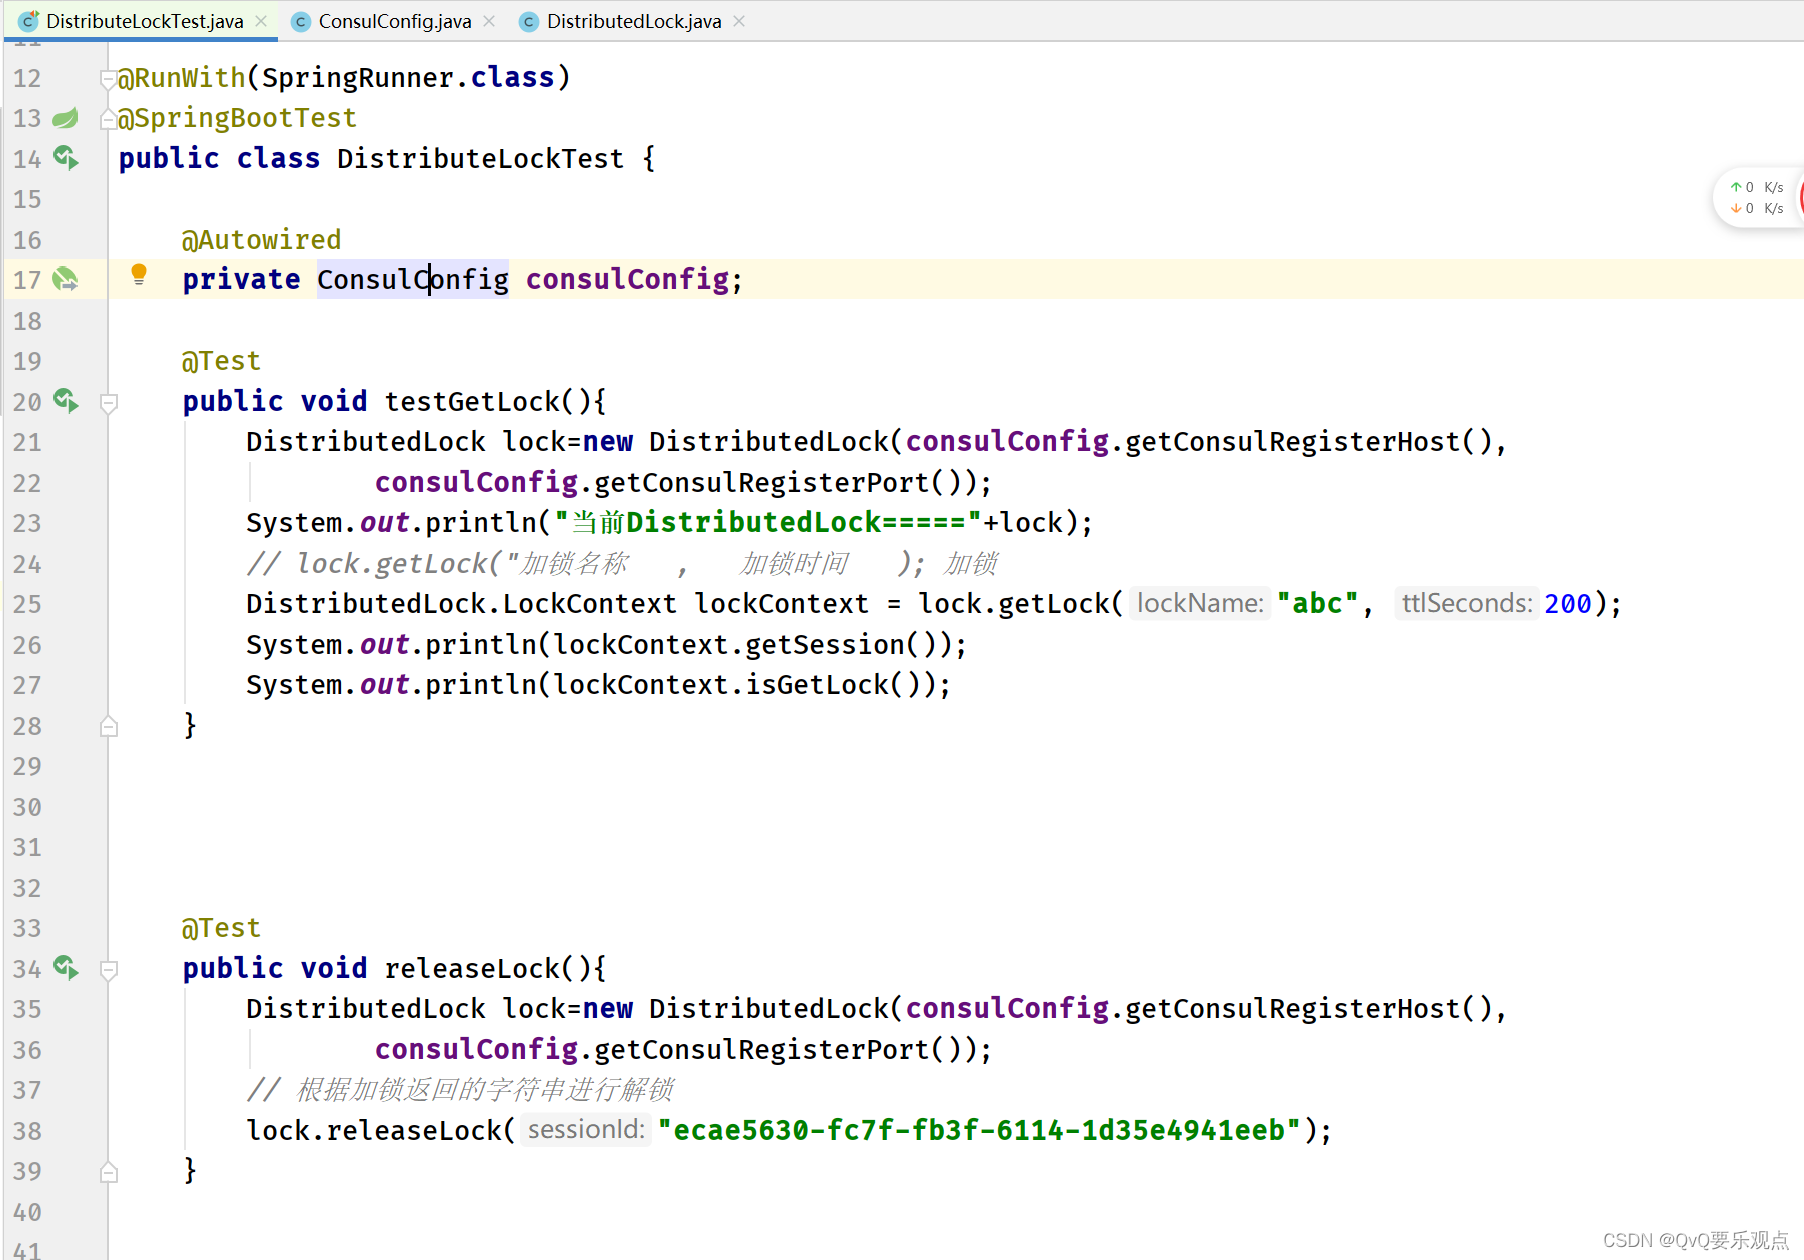Click the println string on line 23
This screenshot has width=1804, height=1260.
tap(768, 522)
